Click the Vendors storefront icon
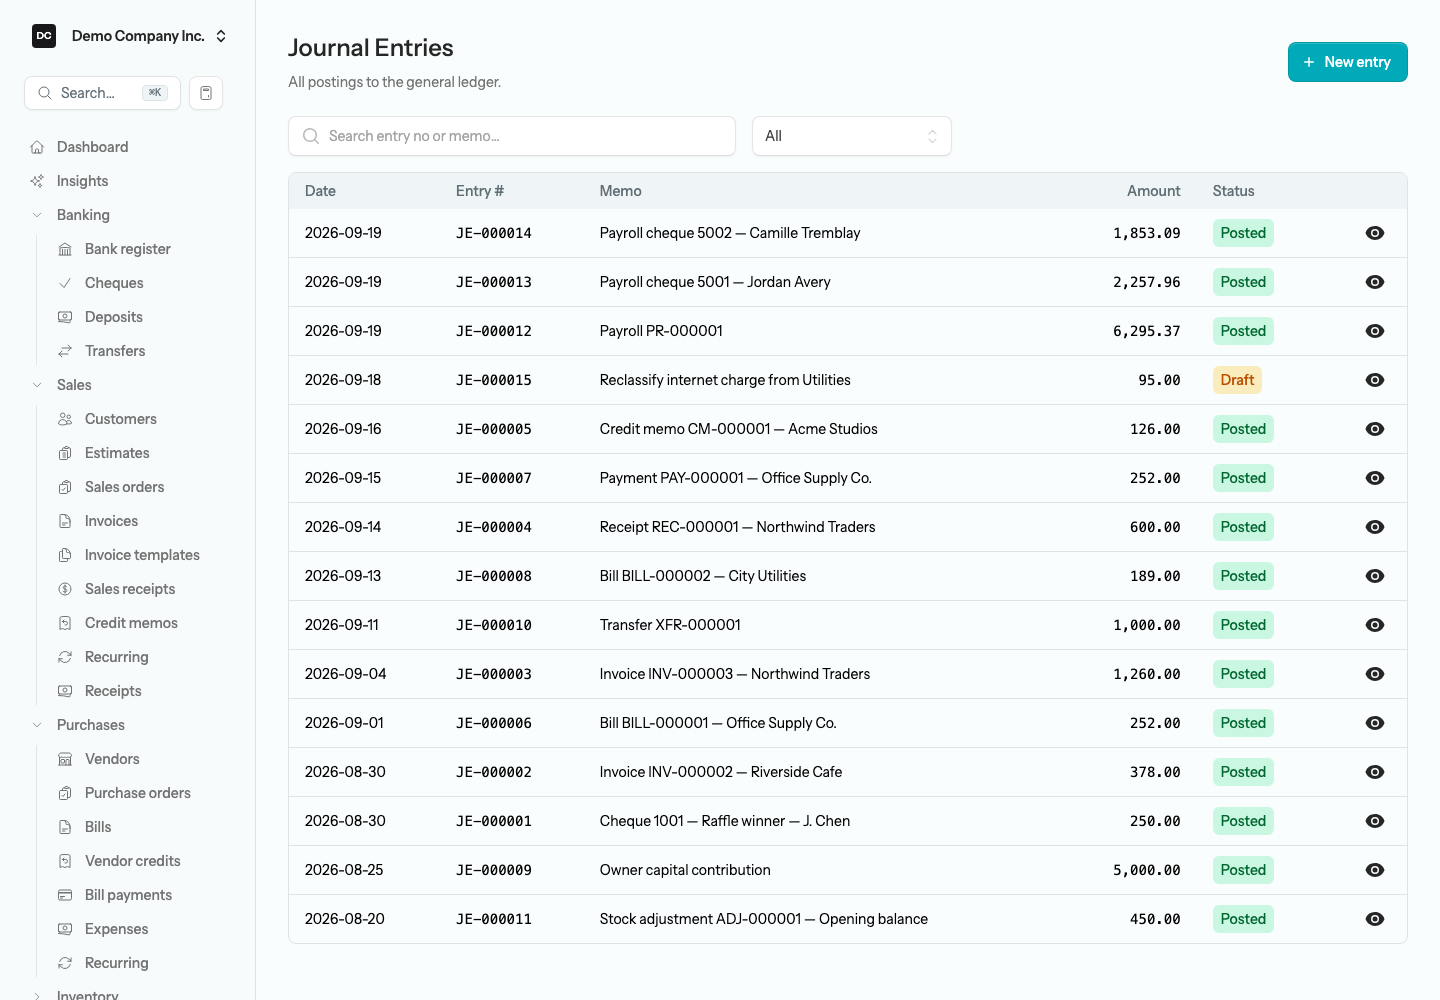The height and width of the screenshot is (1000, 1440). click(65, 759)
